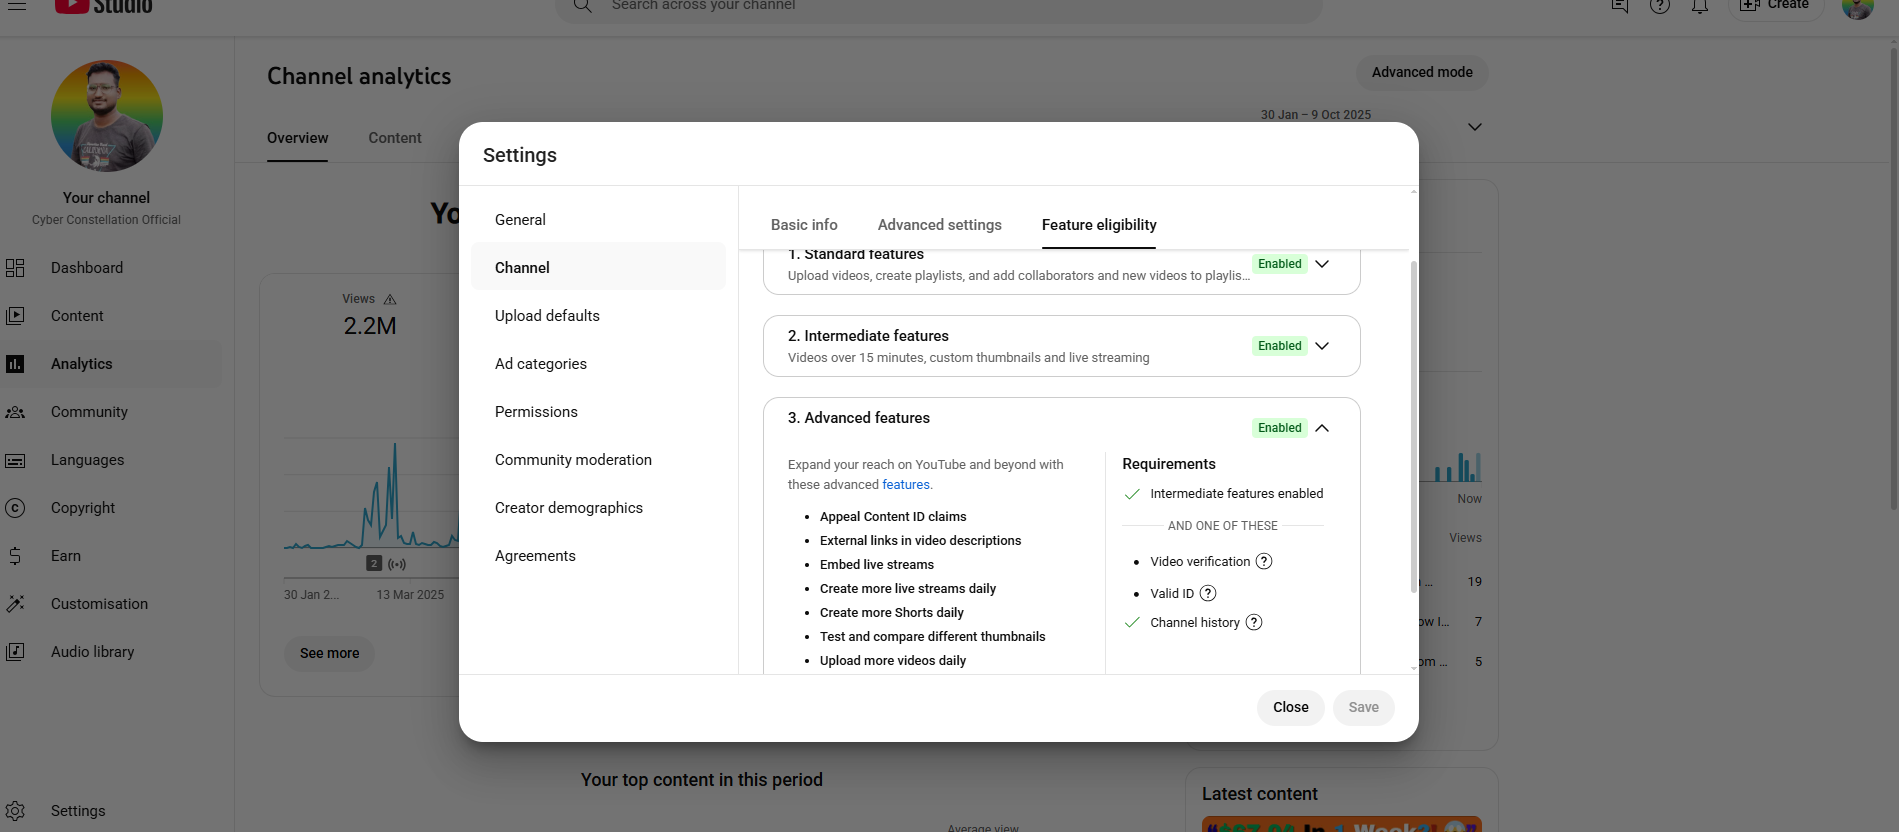
Task: Collapse the Advanced features section
Action: [1322, 428]
